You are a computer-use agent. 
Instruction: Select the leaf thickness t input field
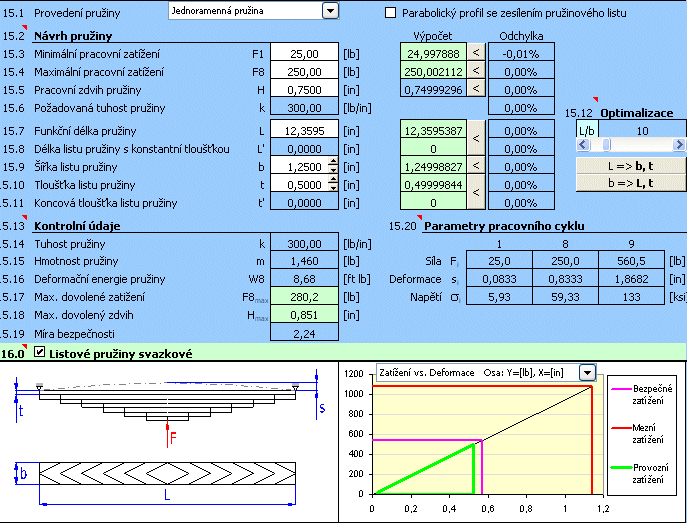click(x=299, y=185)
